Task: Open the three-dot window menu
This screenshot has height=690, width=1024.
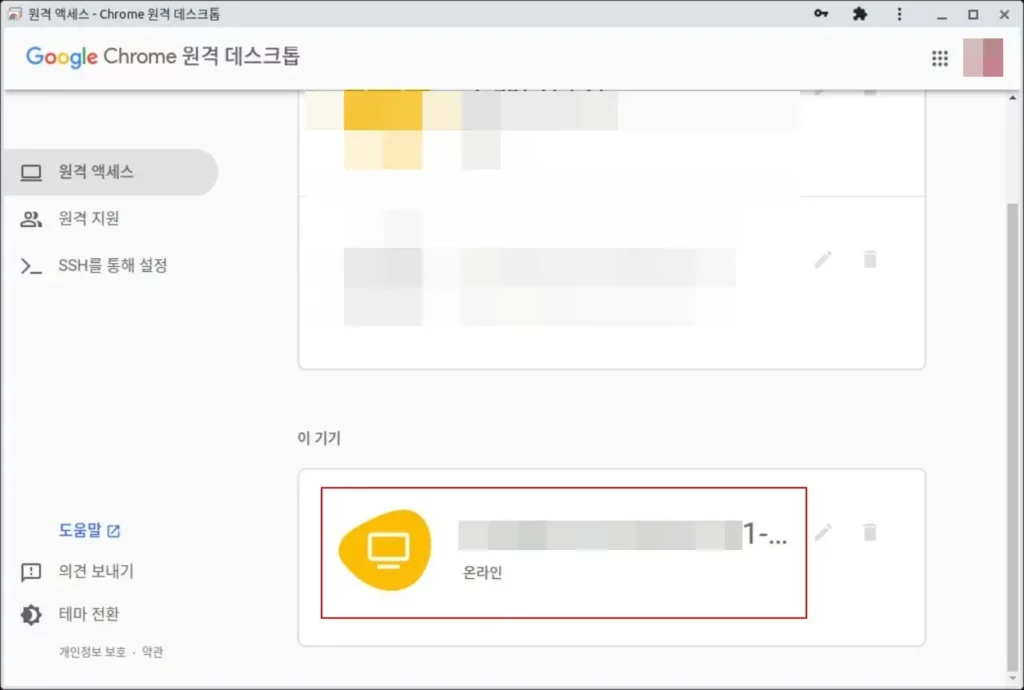Action: pos(899,14)
